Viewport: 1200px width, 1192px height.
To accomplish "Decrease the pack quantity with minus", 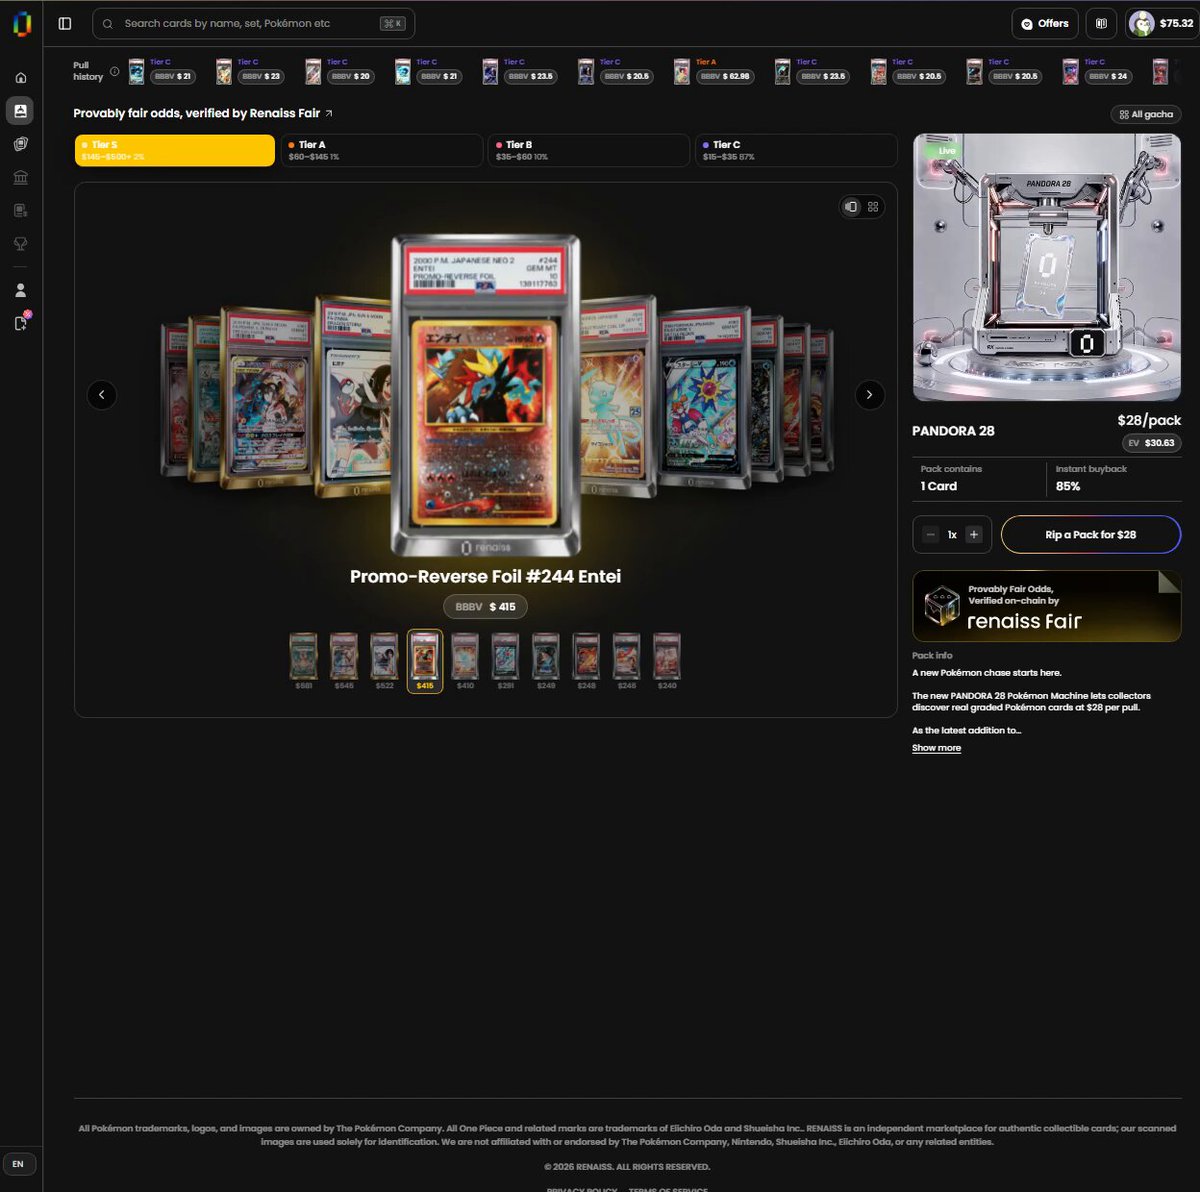I will 930,535.
